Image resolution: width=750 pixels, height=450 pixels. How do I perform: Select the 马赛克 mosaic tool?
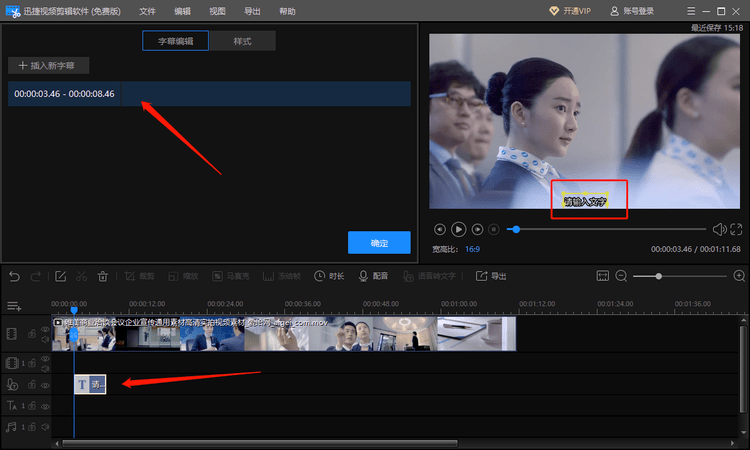pos(231,276)
